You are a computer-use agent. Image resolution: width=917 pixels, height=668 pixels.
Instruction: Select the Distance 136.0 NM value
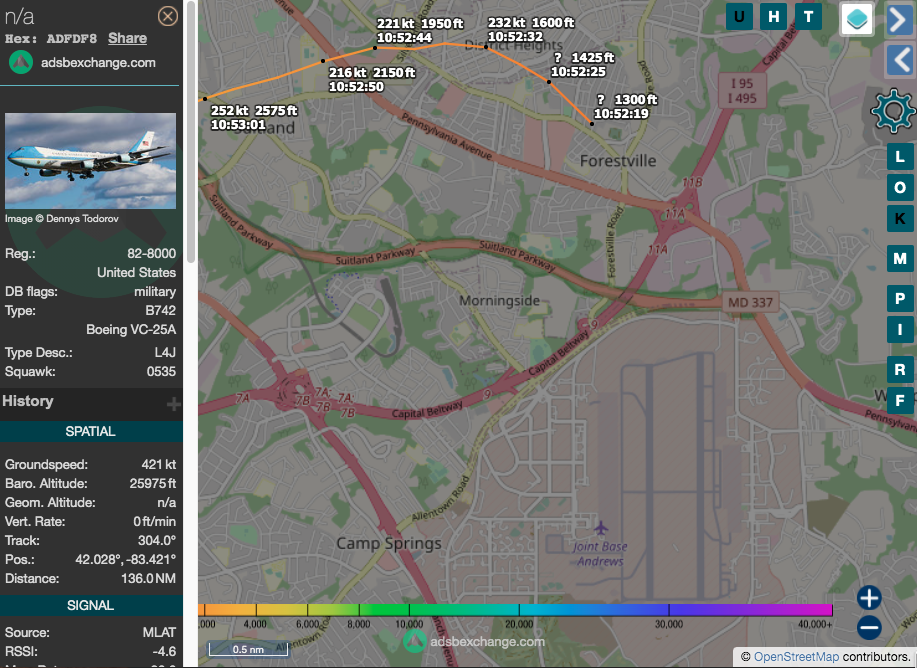click(x=148, y=579)
